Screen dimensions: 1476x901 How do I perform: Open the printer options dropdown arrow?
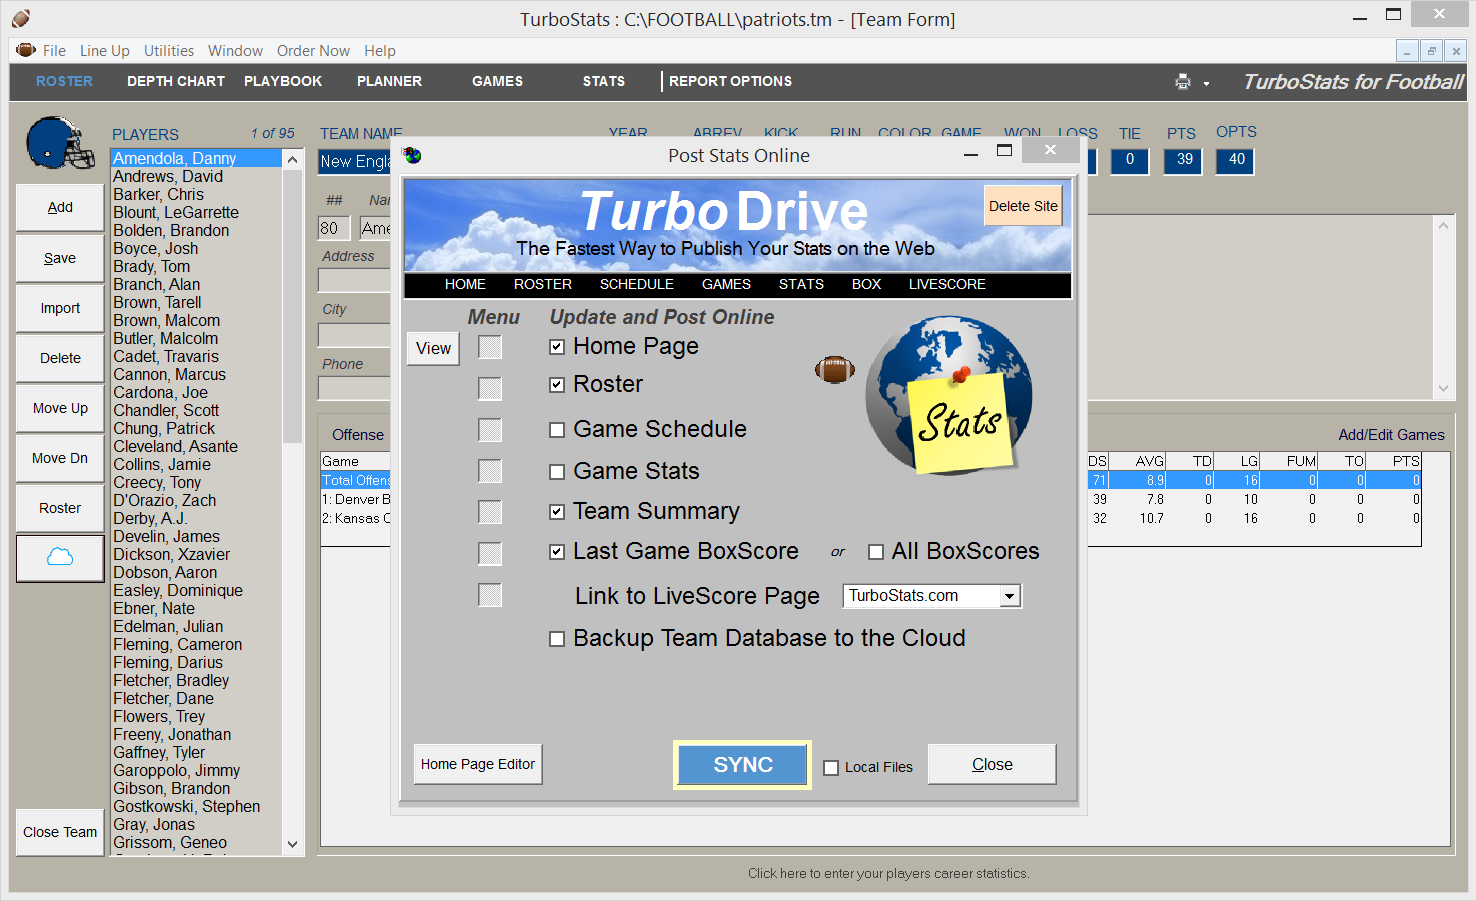pos(1206,84)
